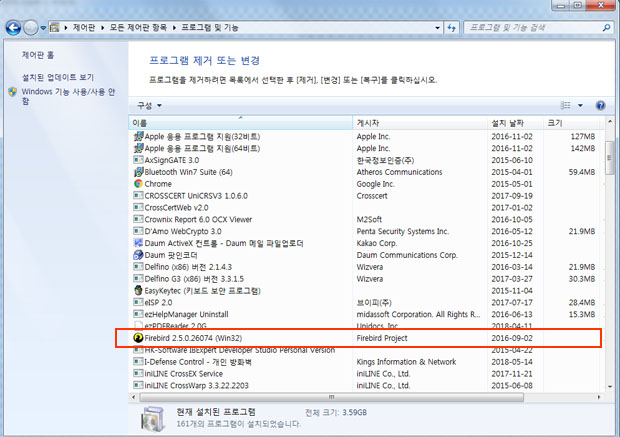Click the Back navigation arrow button
The image size is (620, 437).
pyautogui.click(x=15, y=26)
